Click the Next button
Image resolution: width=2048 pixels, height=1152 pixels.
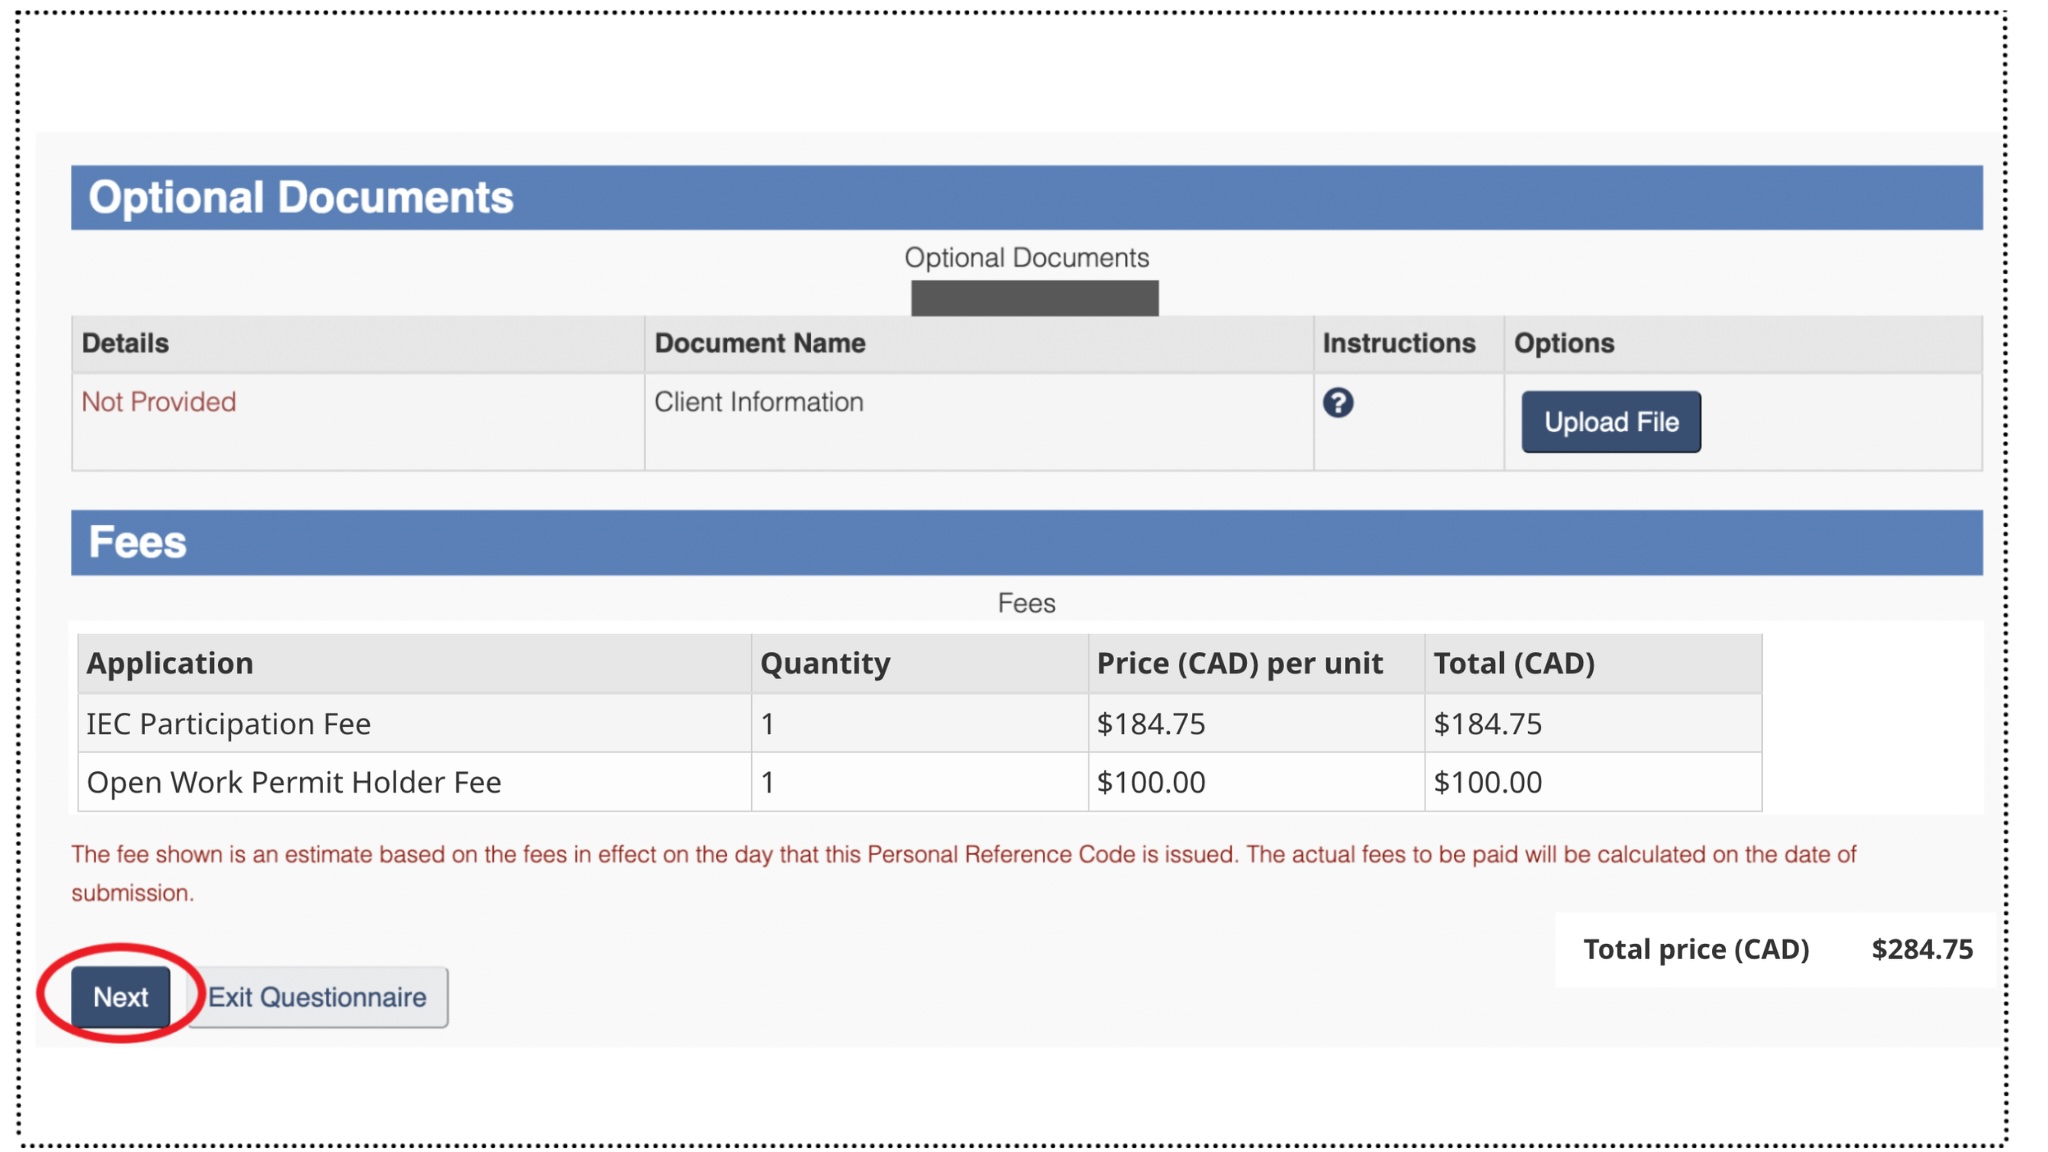pos(120,997)
